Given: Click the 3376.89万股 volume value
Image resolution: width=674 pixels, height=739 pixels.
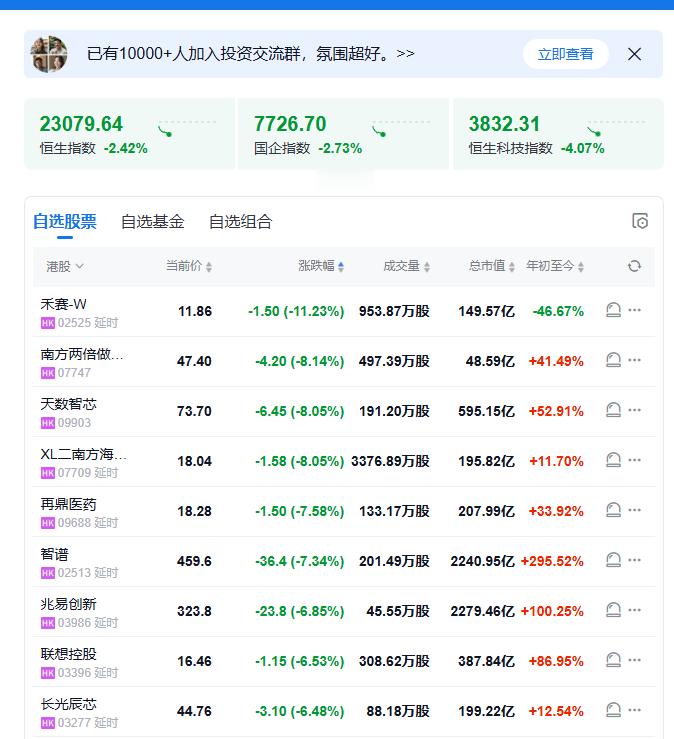Looking at the screenshot, I should tap(390, 461).
